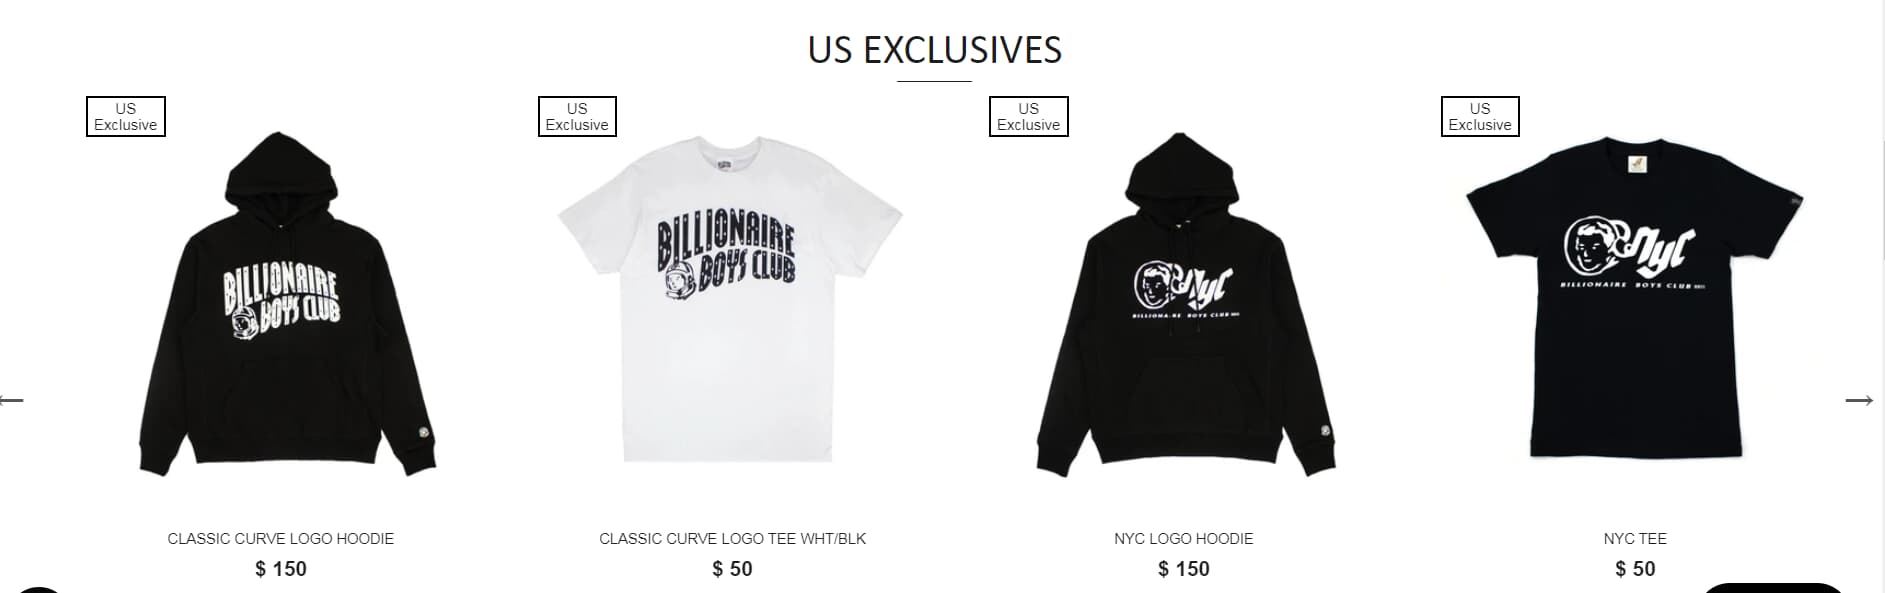Click the NYC LOGO HOODIE title link
This screenshot has width=1885, height=593.
[1184, 539]
